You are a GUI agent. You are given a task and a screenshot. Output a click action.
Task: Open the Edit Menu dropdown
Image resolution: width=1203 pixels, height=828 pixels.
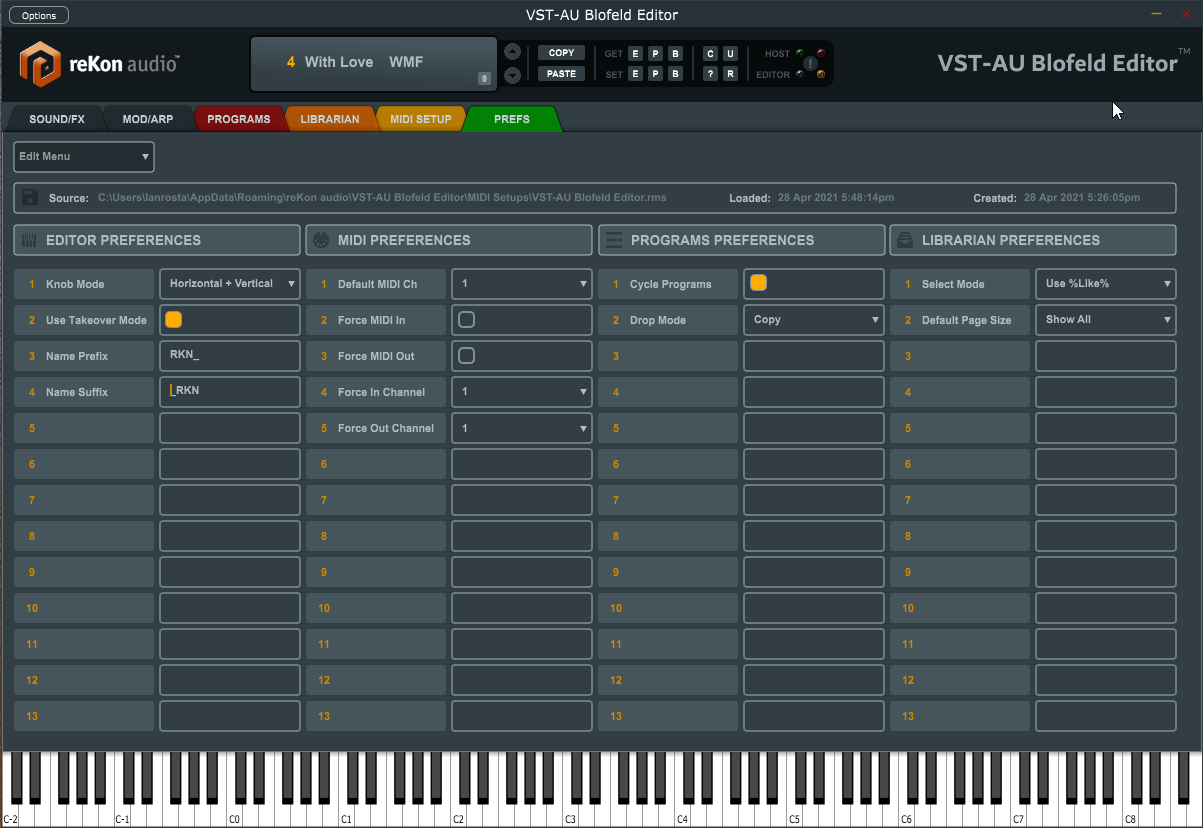[84, 157]
